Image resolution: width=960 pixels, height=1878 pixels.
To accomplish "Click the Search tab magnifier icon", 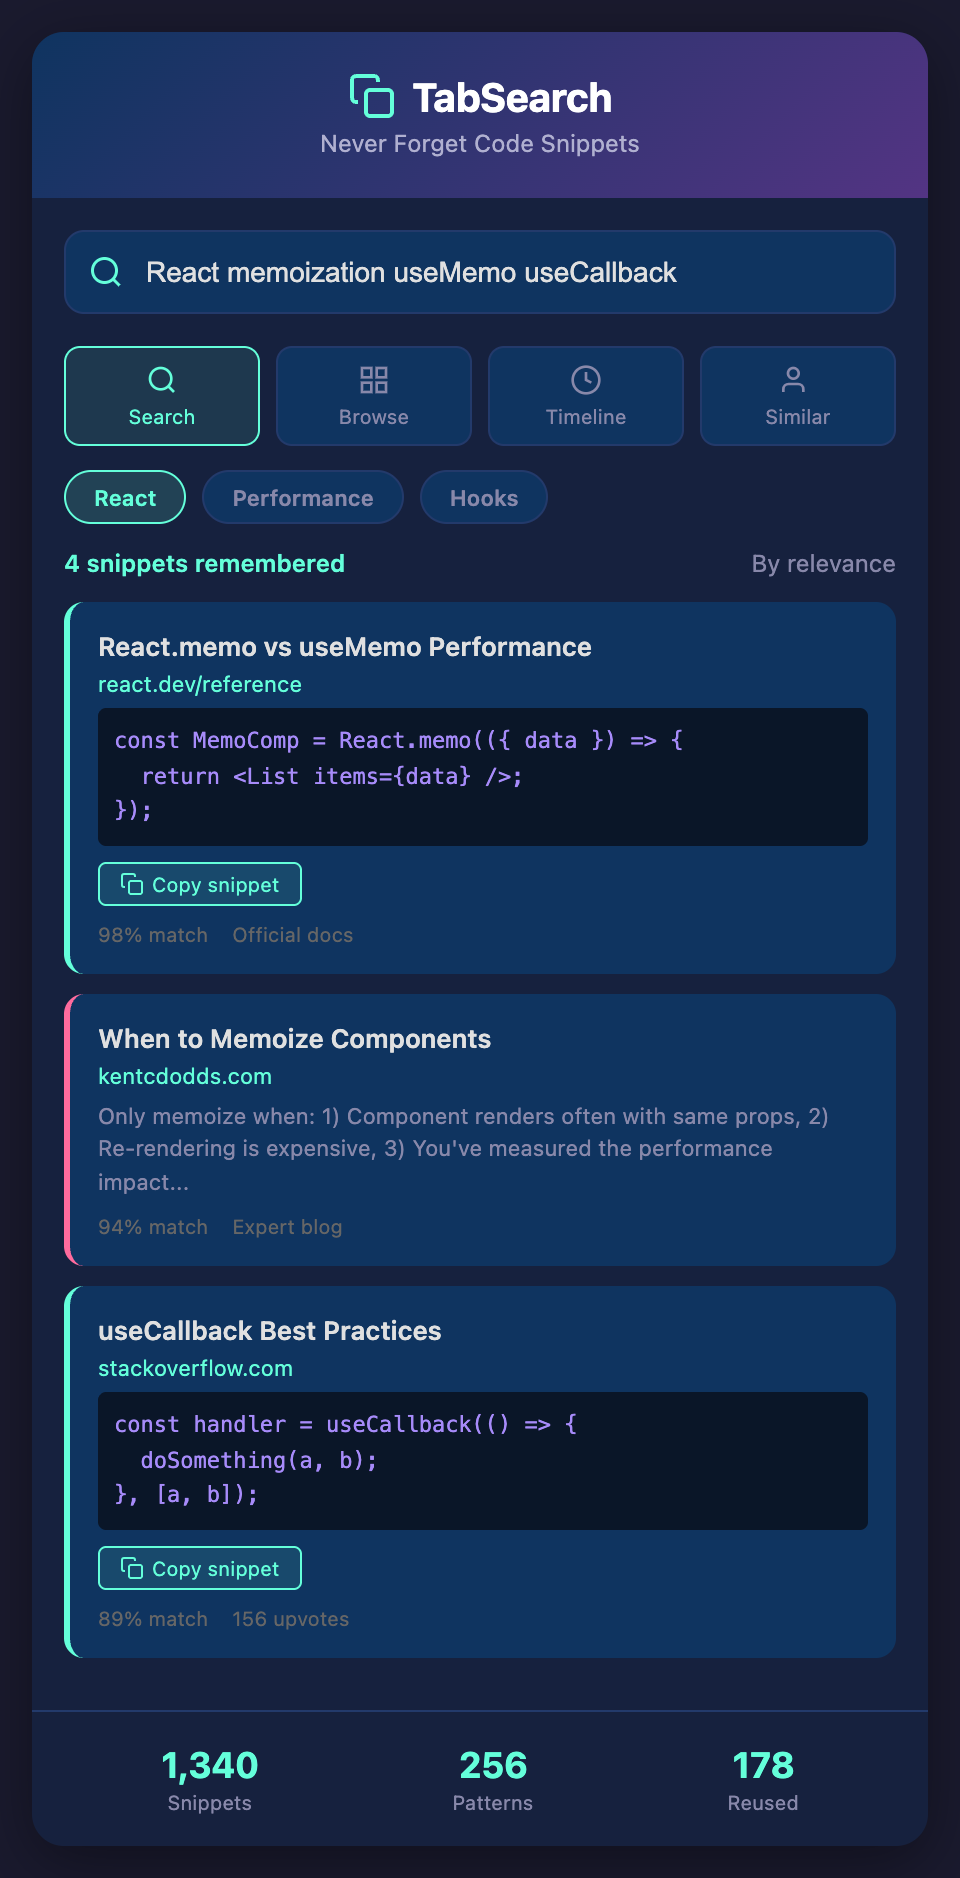I will click(161, 380).
